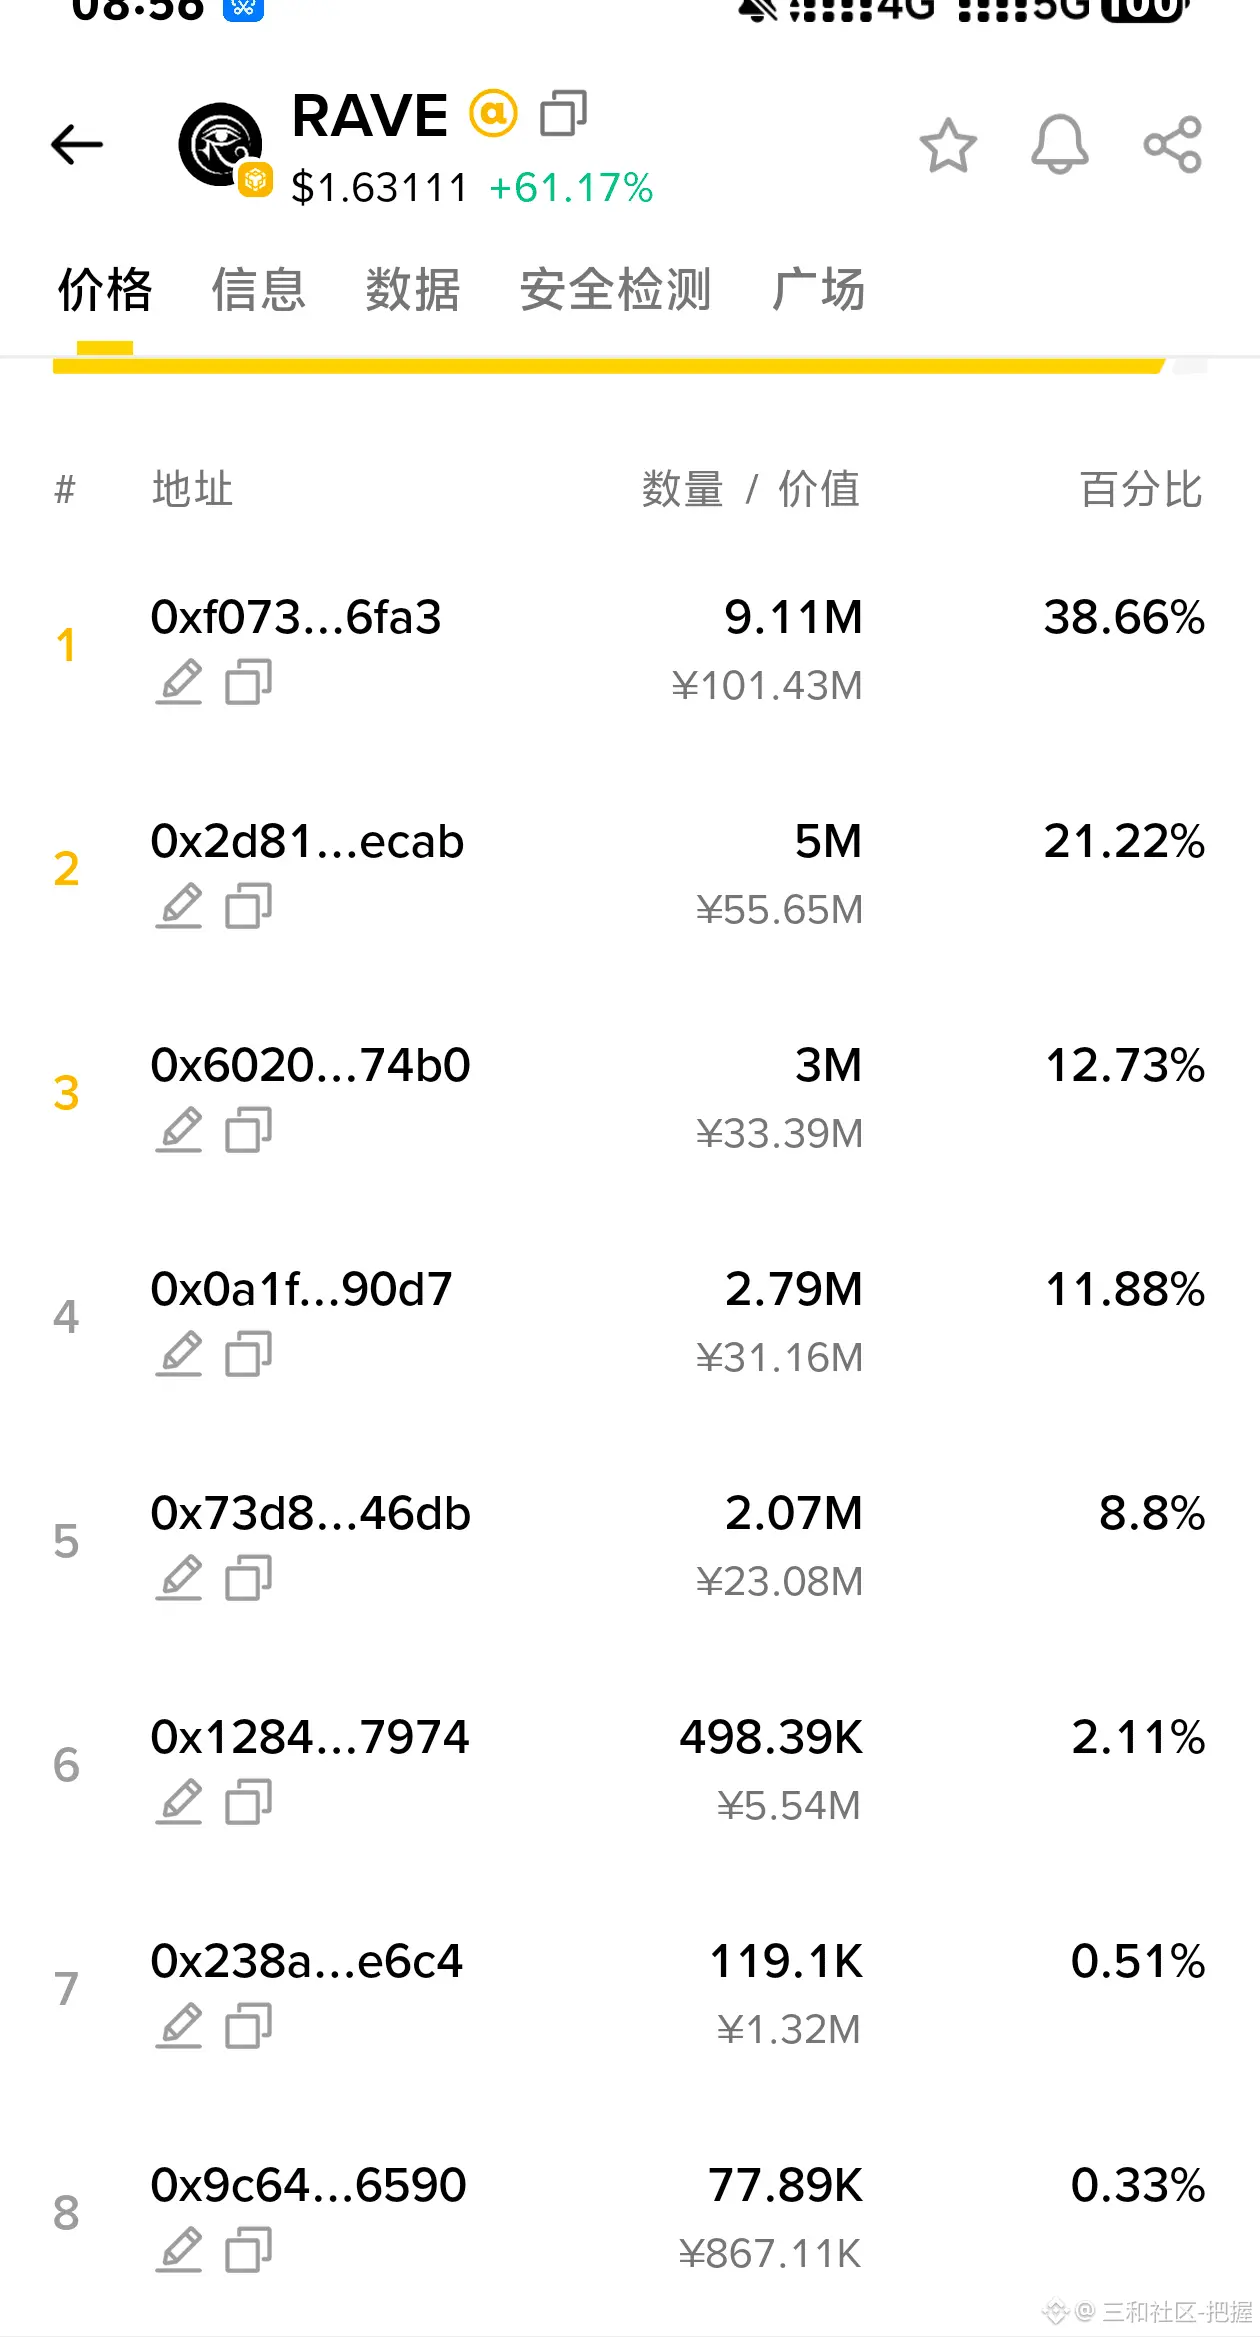Tap the RAVE token logo
Screen dimensions: 1260x2337
221,146
